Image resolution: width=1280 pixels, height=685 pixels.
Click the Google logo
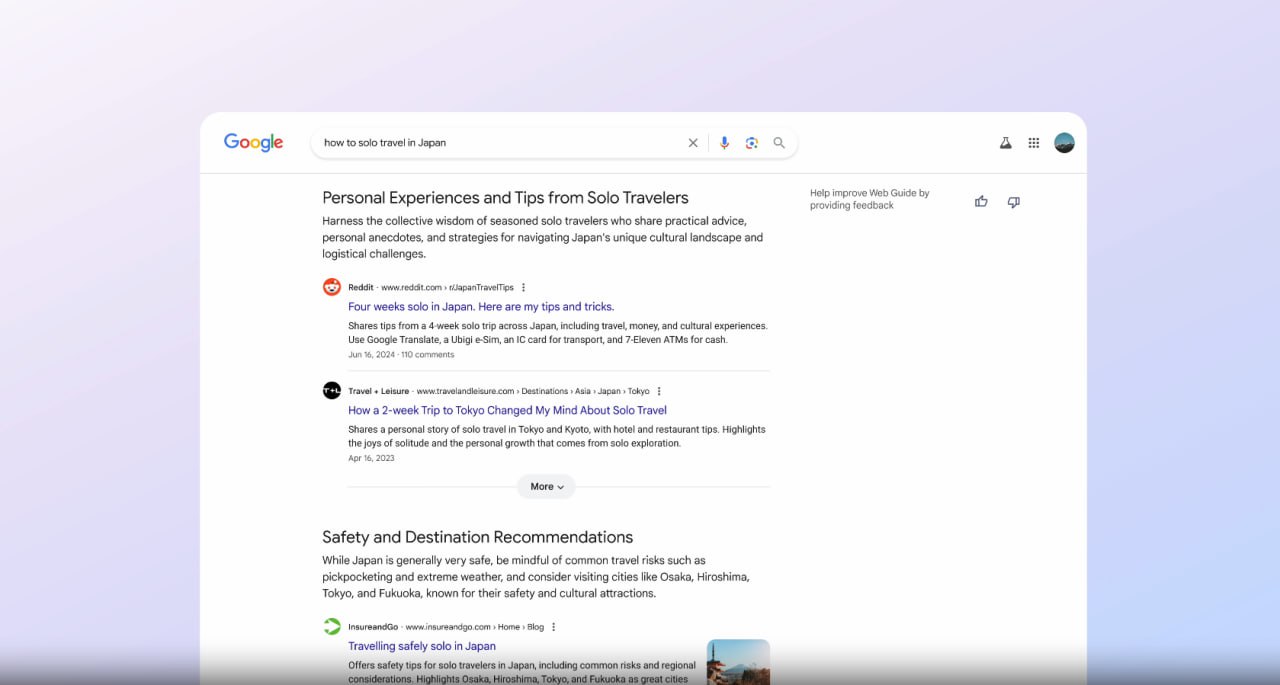pyautogui.click(x=253, y=143)
